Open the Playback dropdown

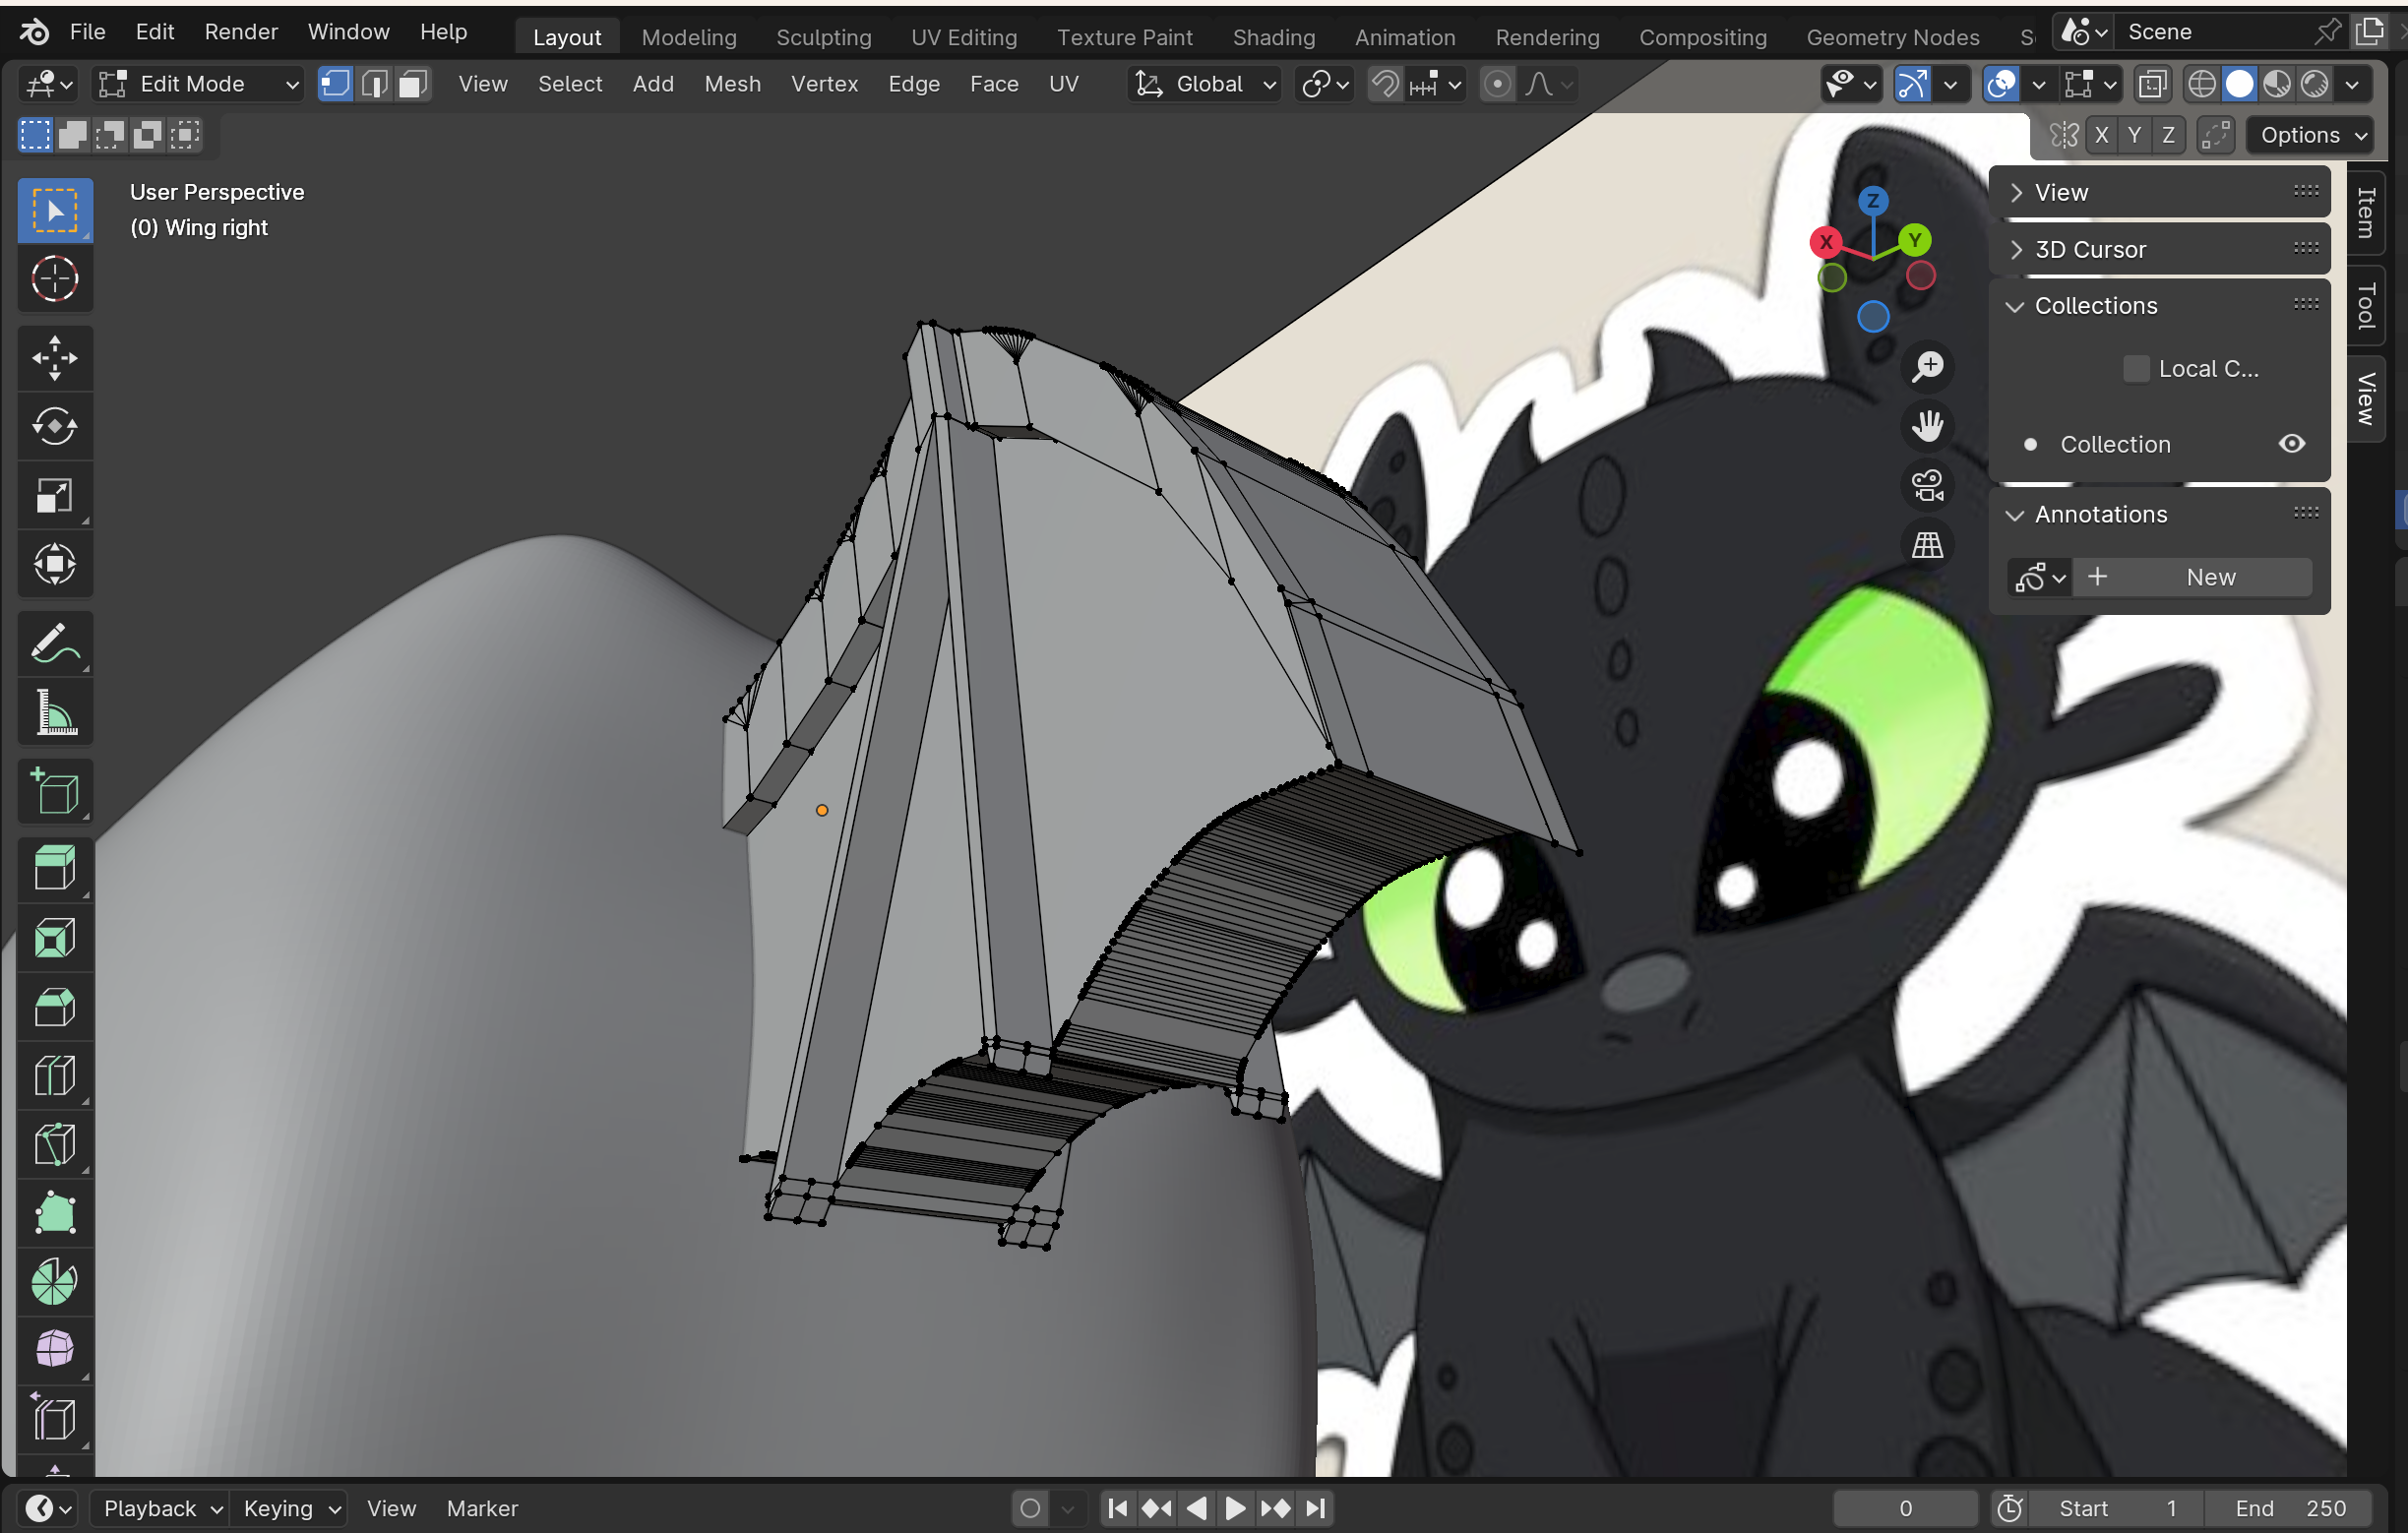(x=162, y=1507)
